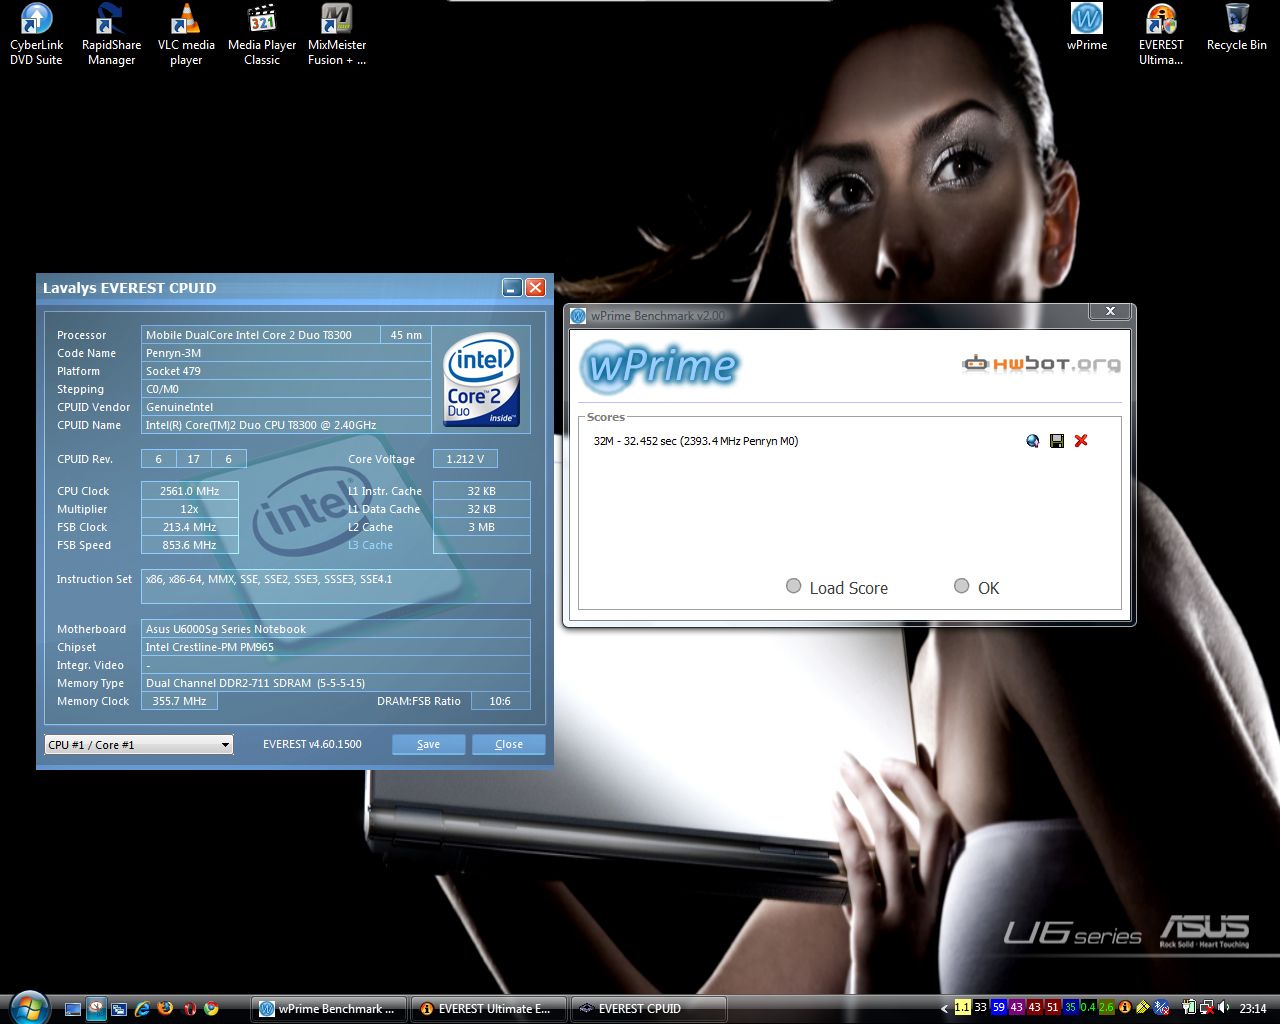This screenshot has height=1024, width=1280.
Task: Click the Windows Start orb
Action: tap(29, 1009)
